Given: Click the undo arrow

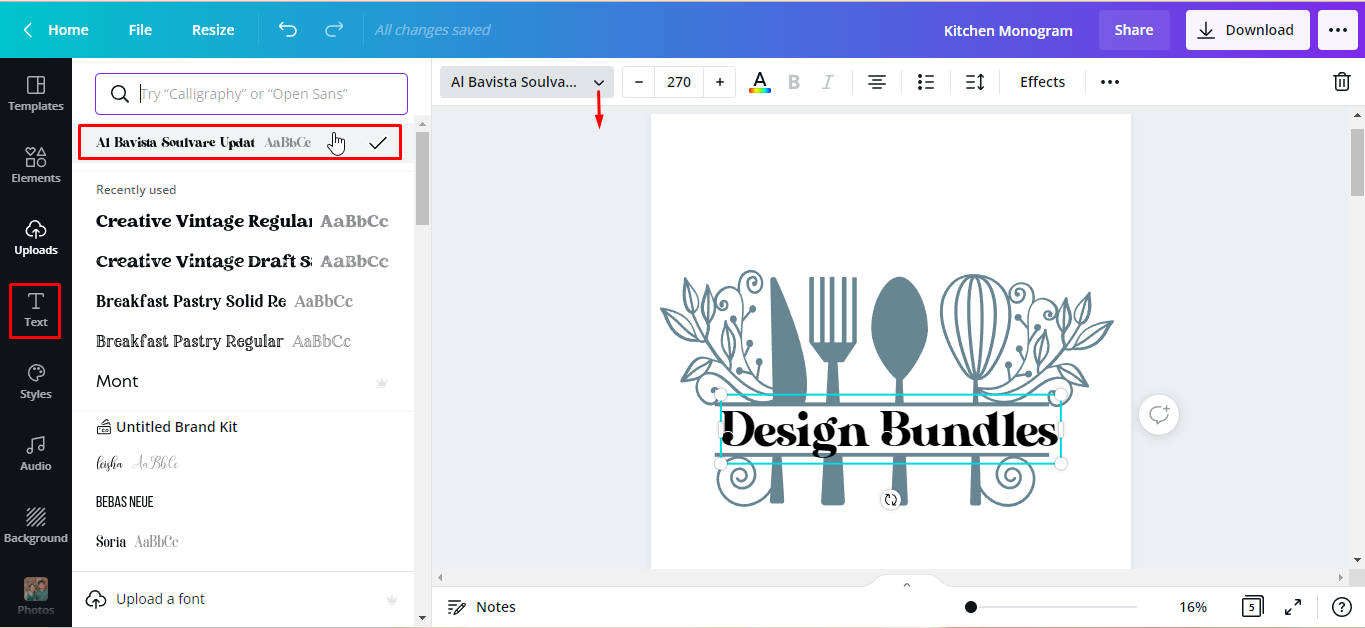Looking at the screenshot, I should 288,30.
